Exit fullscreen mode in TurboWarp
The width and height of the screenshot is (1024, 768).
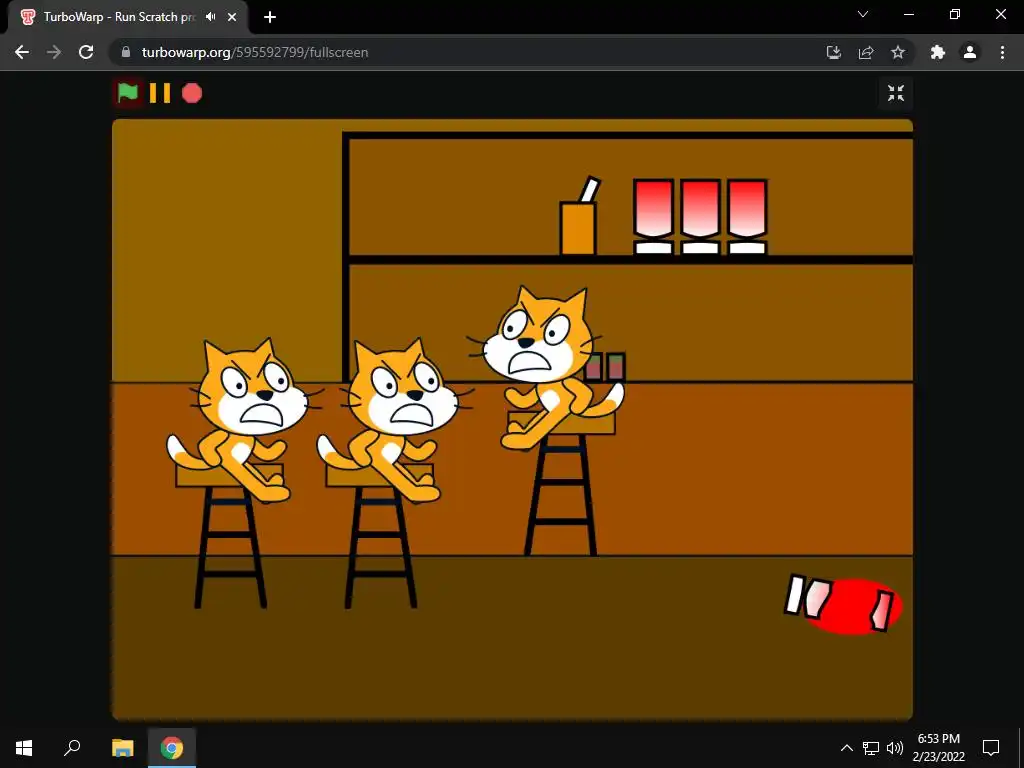(896, 93)
